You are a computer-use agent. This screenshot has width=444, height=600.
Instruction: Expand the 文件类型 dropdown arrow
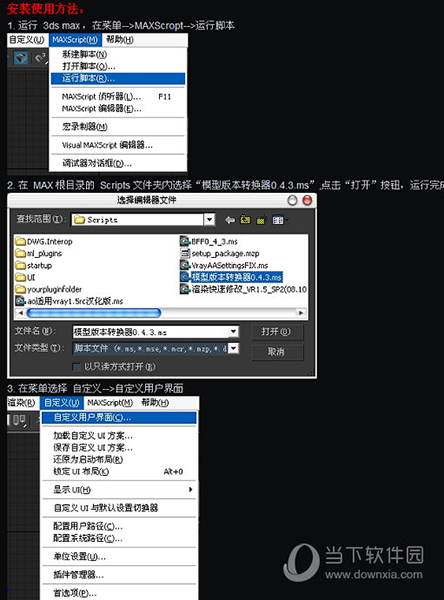233,348
